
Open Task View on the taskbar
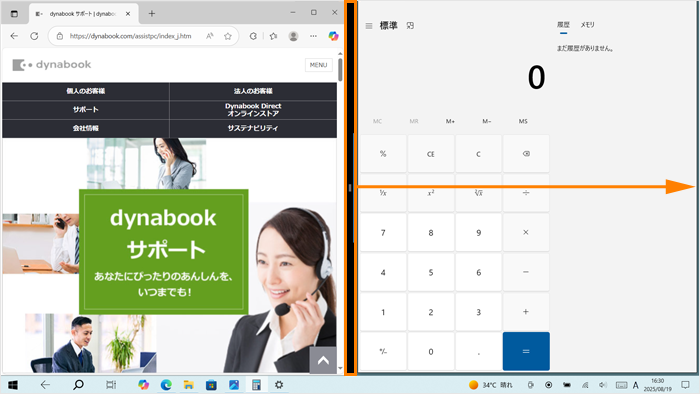111,385
